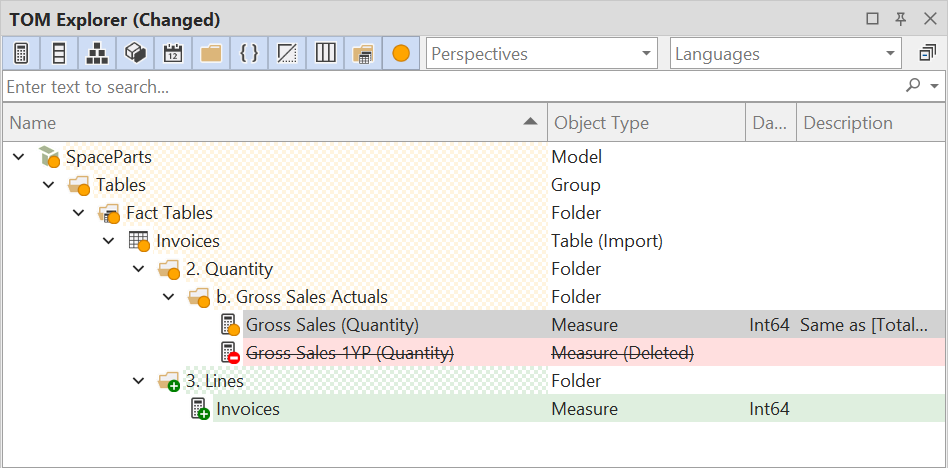Select Gross Sales (Quantity) measure

pos(333,325)
